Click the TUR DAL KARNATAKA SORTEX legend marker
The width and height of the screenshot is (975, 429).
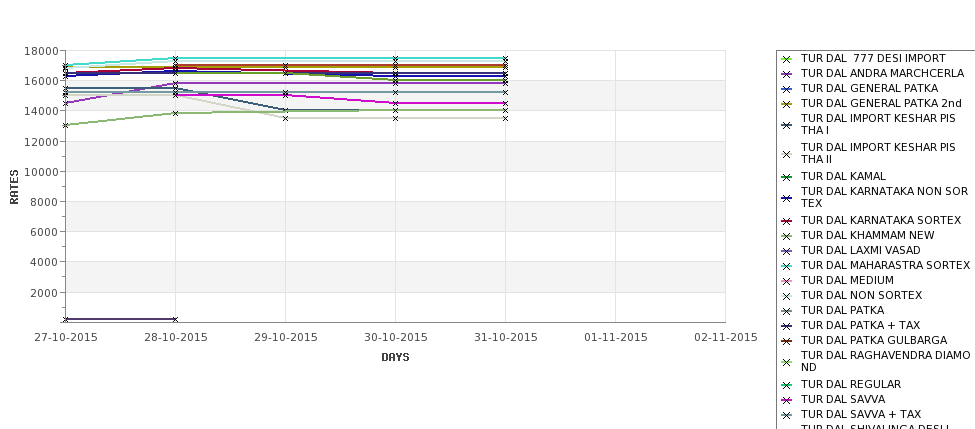click(787, 221)
